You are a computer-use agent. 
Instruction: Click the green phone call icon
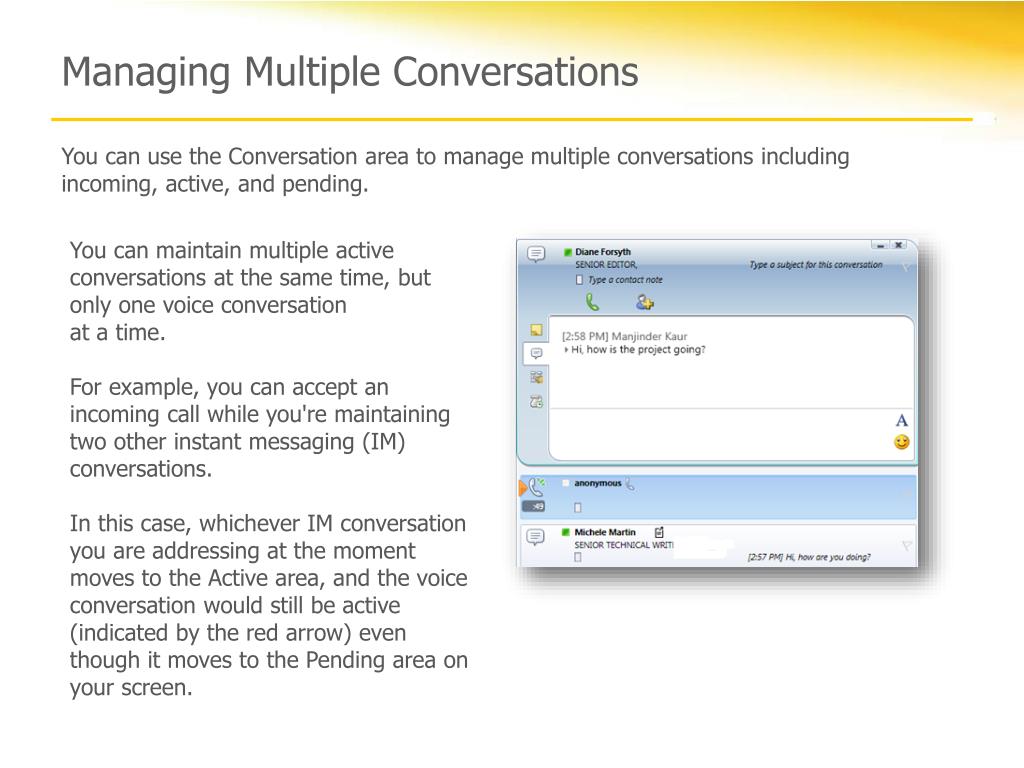coord(592,302)
